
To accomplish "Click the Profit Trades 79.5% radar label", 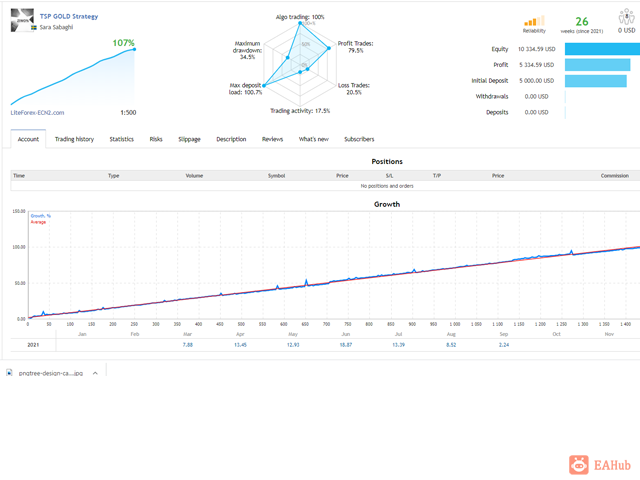I will tap(356, 47).
